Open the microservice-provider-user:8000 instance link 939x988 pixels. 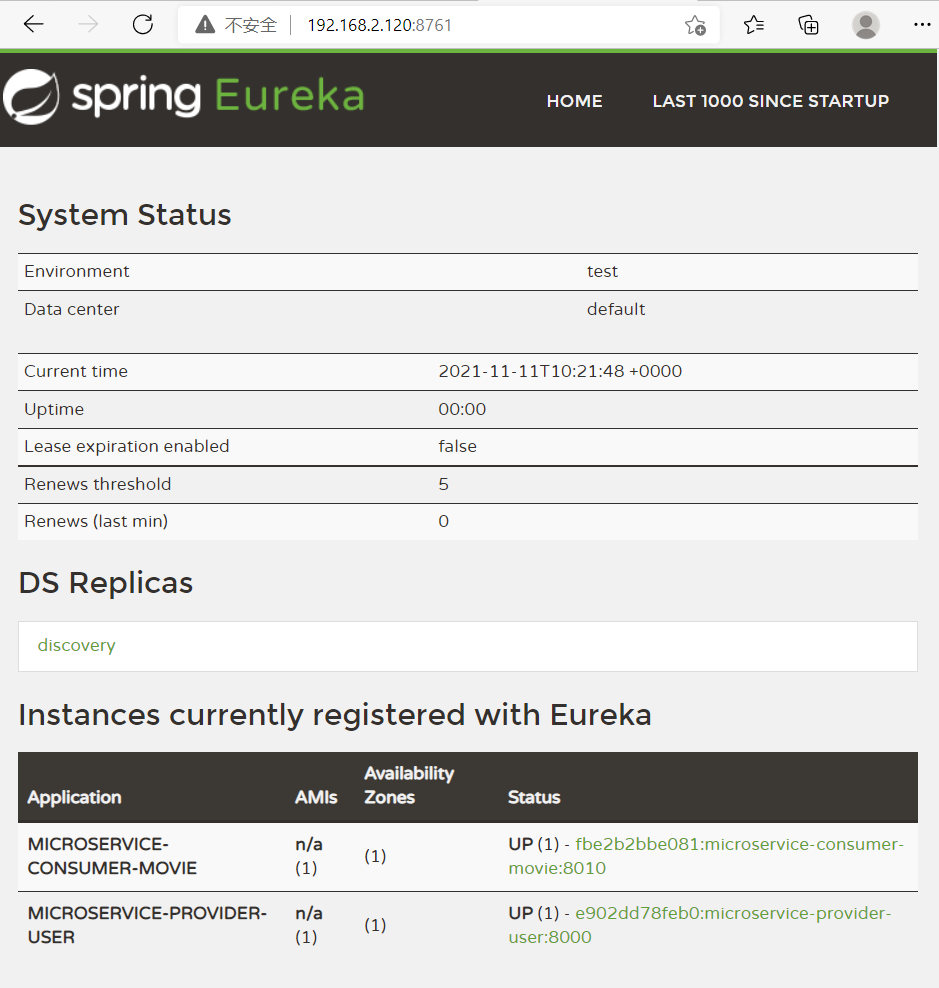click(700, 925)
